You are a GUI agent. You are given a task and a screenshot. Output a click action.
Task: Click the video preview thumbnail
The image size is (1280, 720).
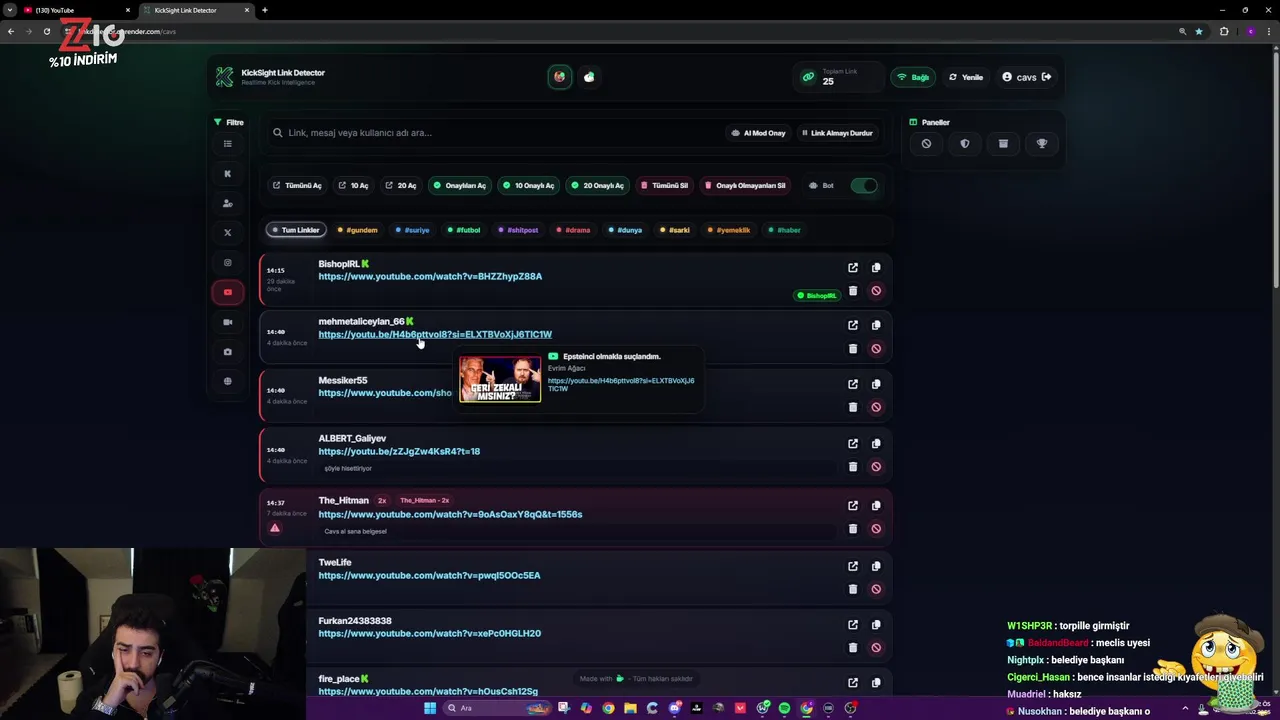(x=500, y=379)
